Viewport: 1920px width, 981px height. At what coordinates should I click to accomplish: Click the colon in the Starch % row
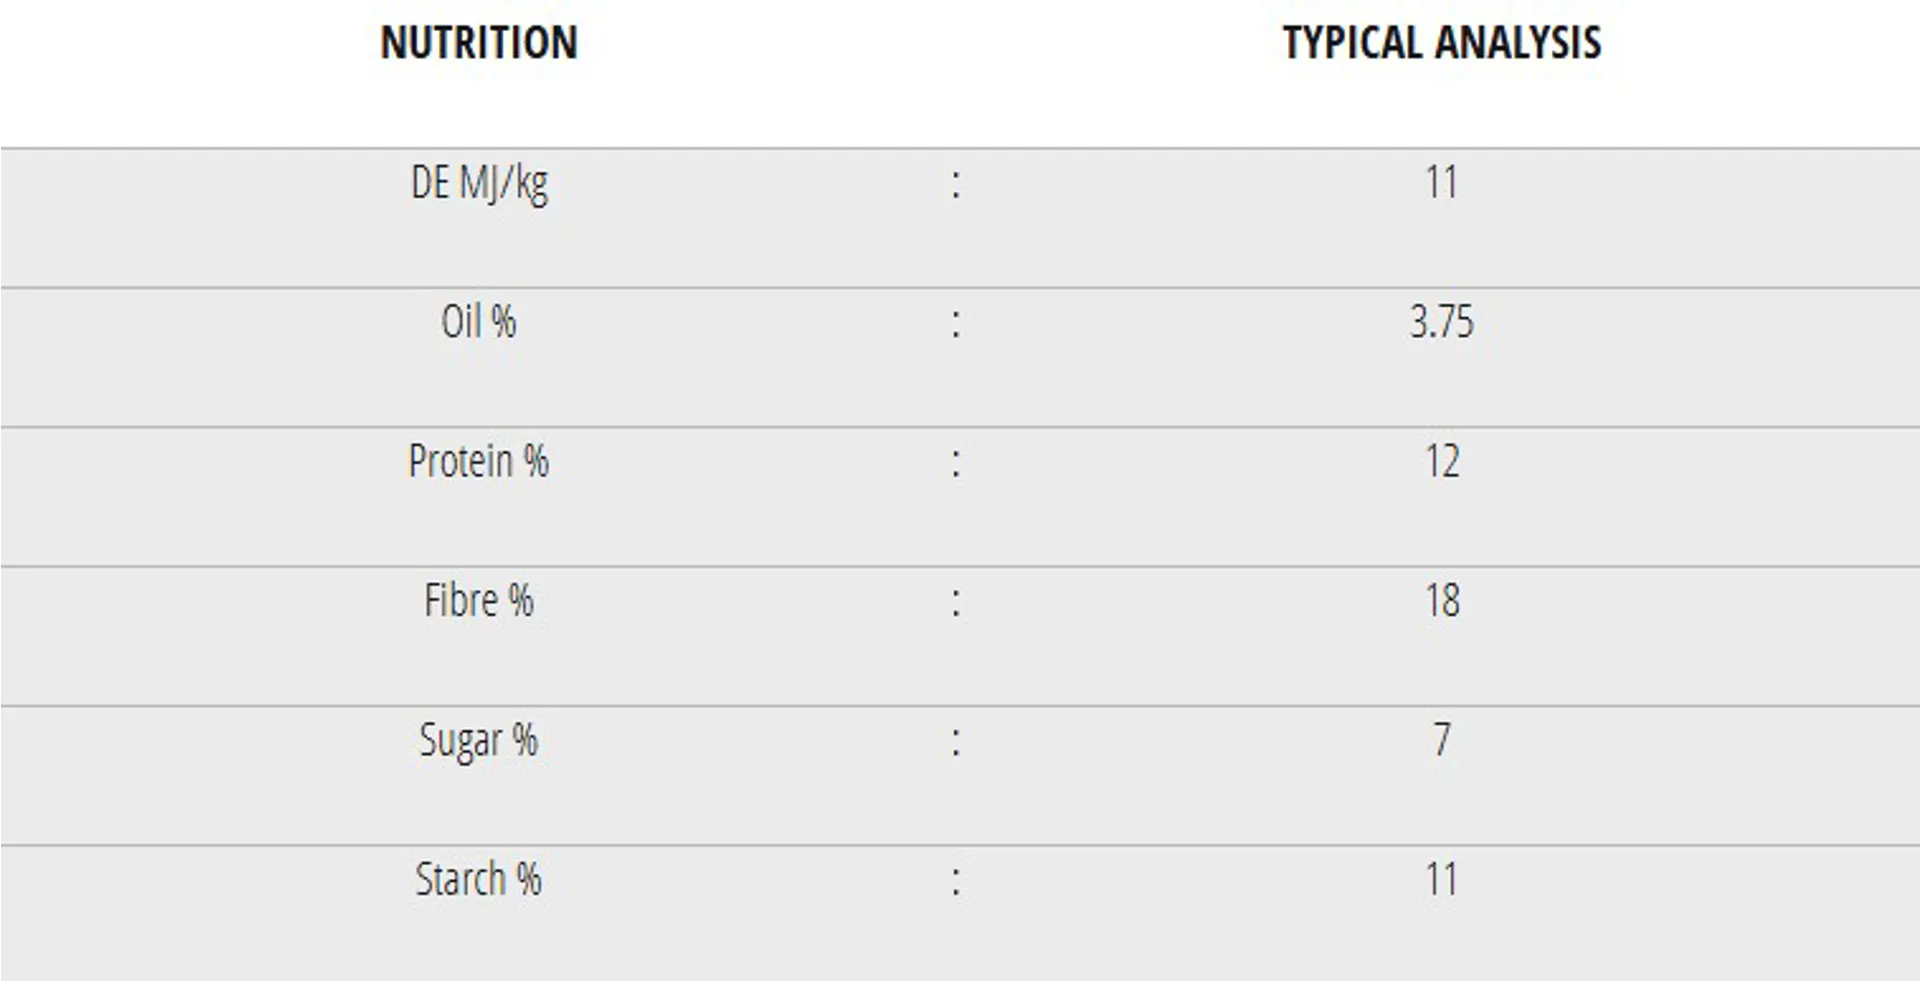click(956, 881)
